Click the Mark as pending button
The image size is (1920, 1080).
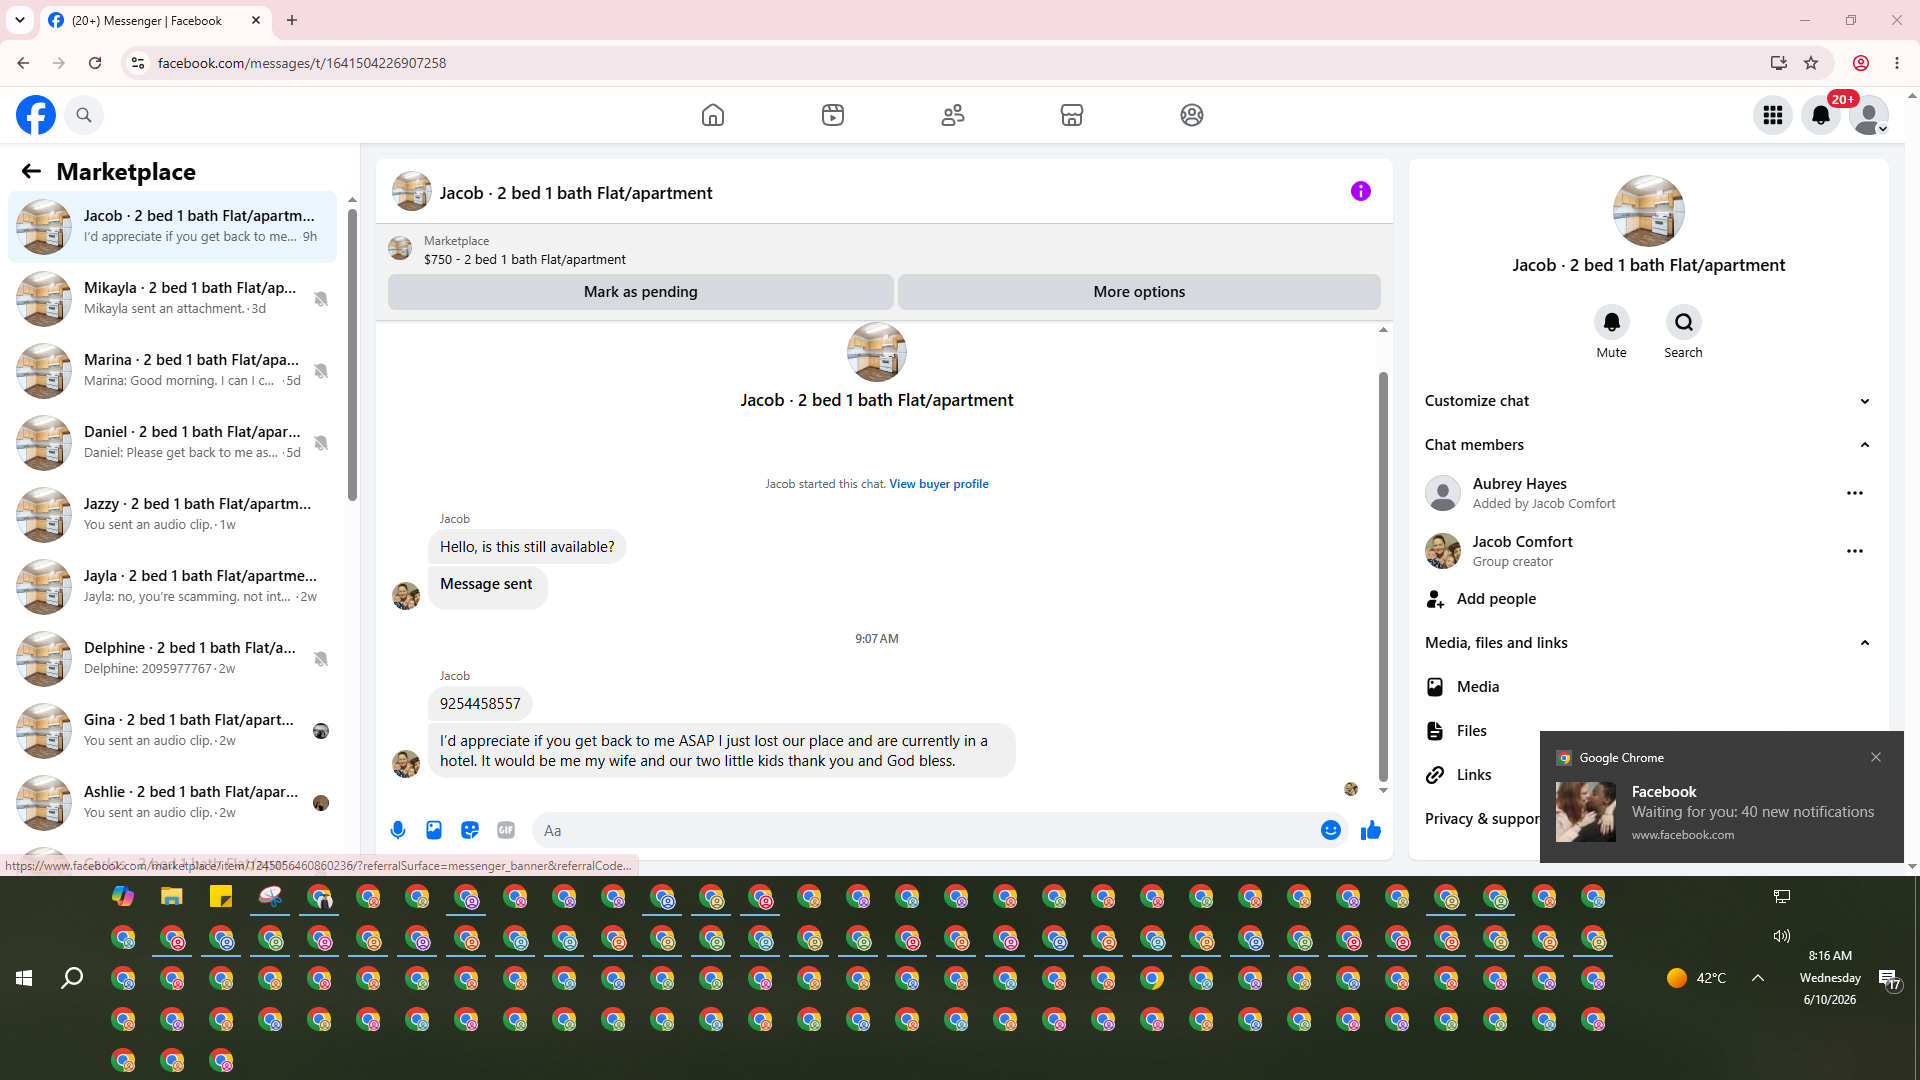[x=641, y=292]
